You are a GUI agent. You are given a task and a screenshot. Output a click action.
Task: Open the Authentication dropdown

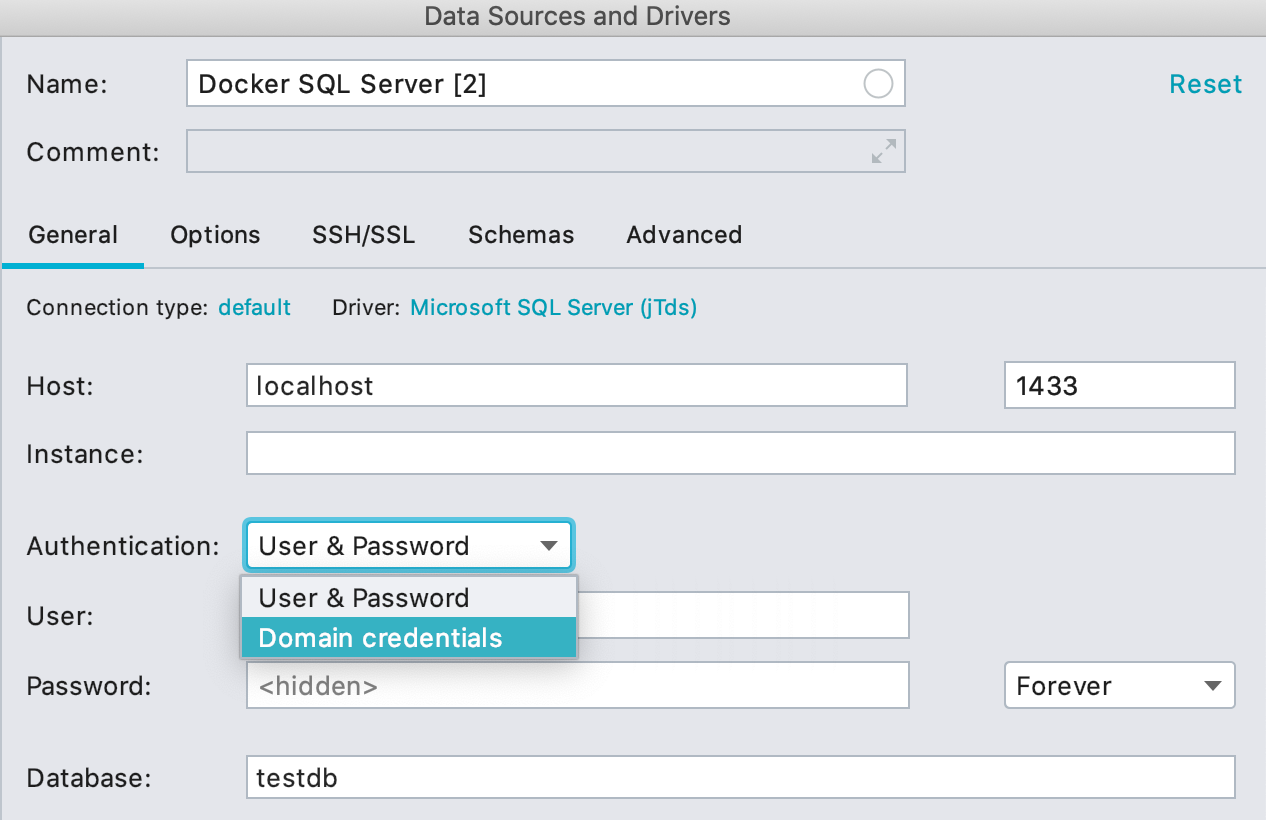pyautogui.click(x=408, y=546)
